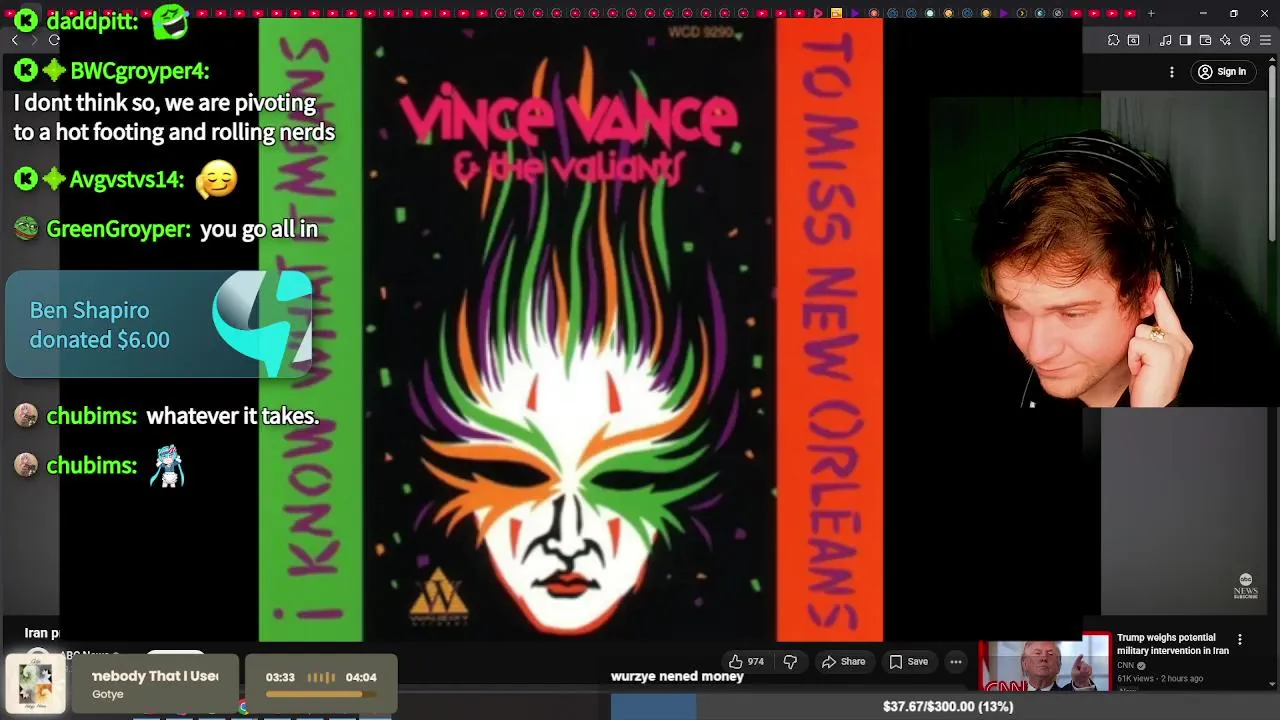Viewport: 1280px width, 720px height.
Task: Open Trump Iran CNN video thumbnail
Action: coord(1044,661)
